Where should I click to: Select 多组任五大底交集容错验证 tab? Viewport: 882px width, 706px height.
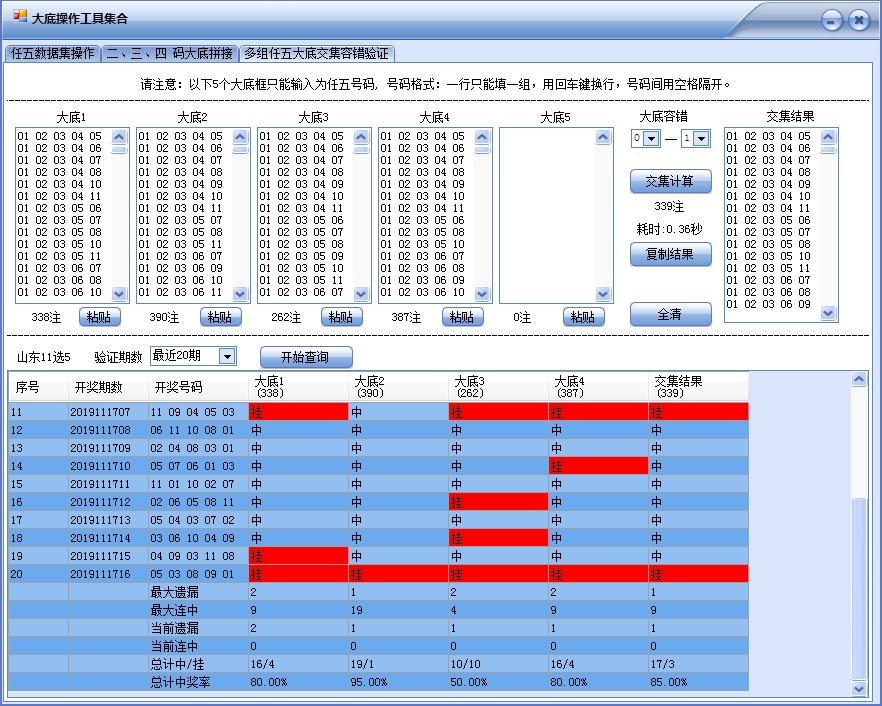coord(316,54)
